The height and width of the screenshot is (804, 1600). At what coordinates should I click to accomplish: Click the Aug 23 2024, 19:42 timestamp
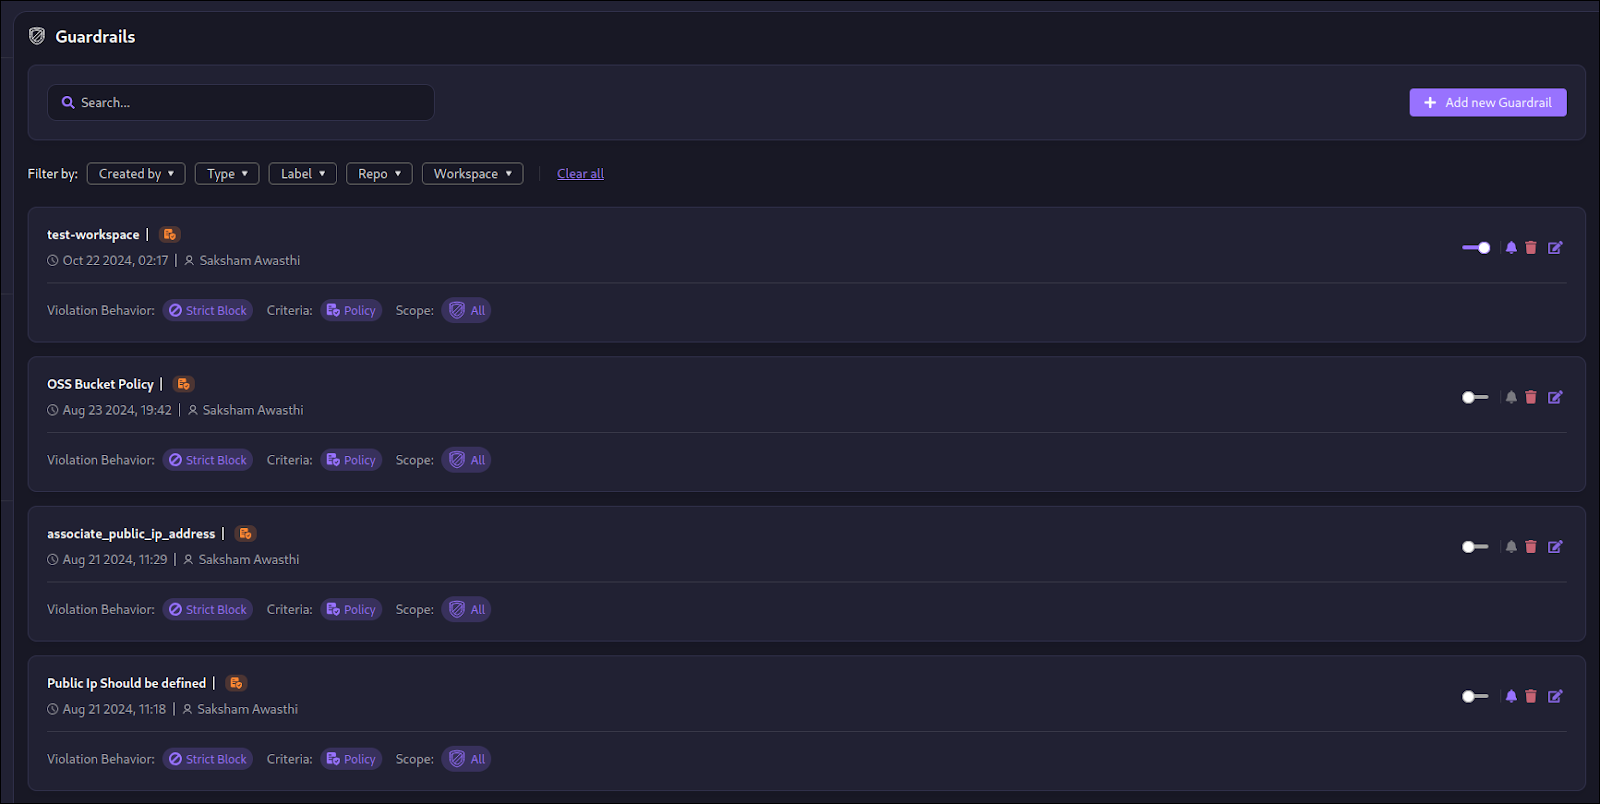[x=117, y=410]
